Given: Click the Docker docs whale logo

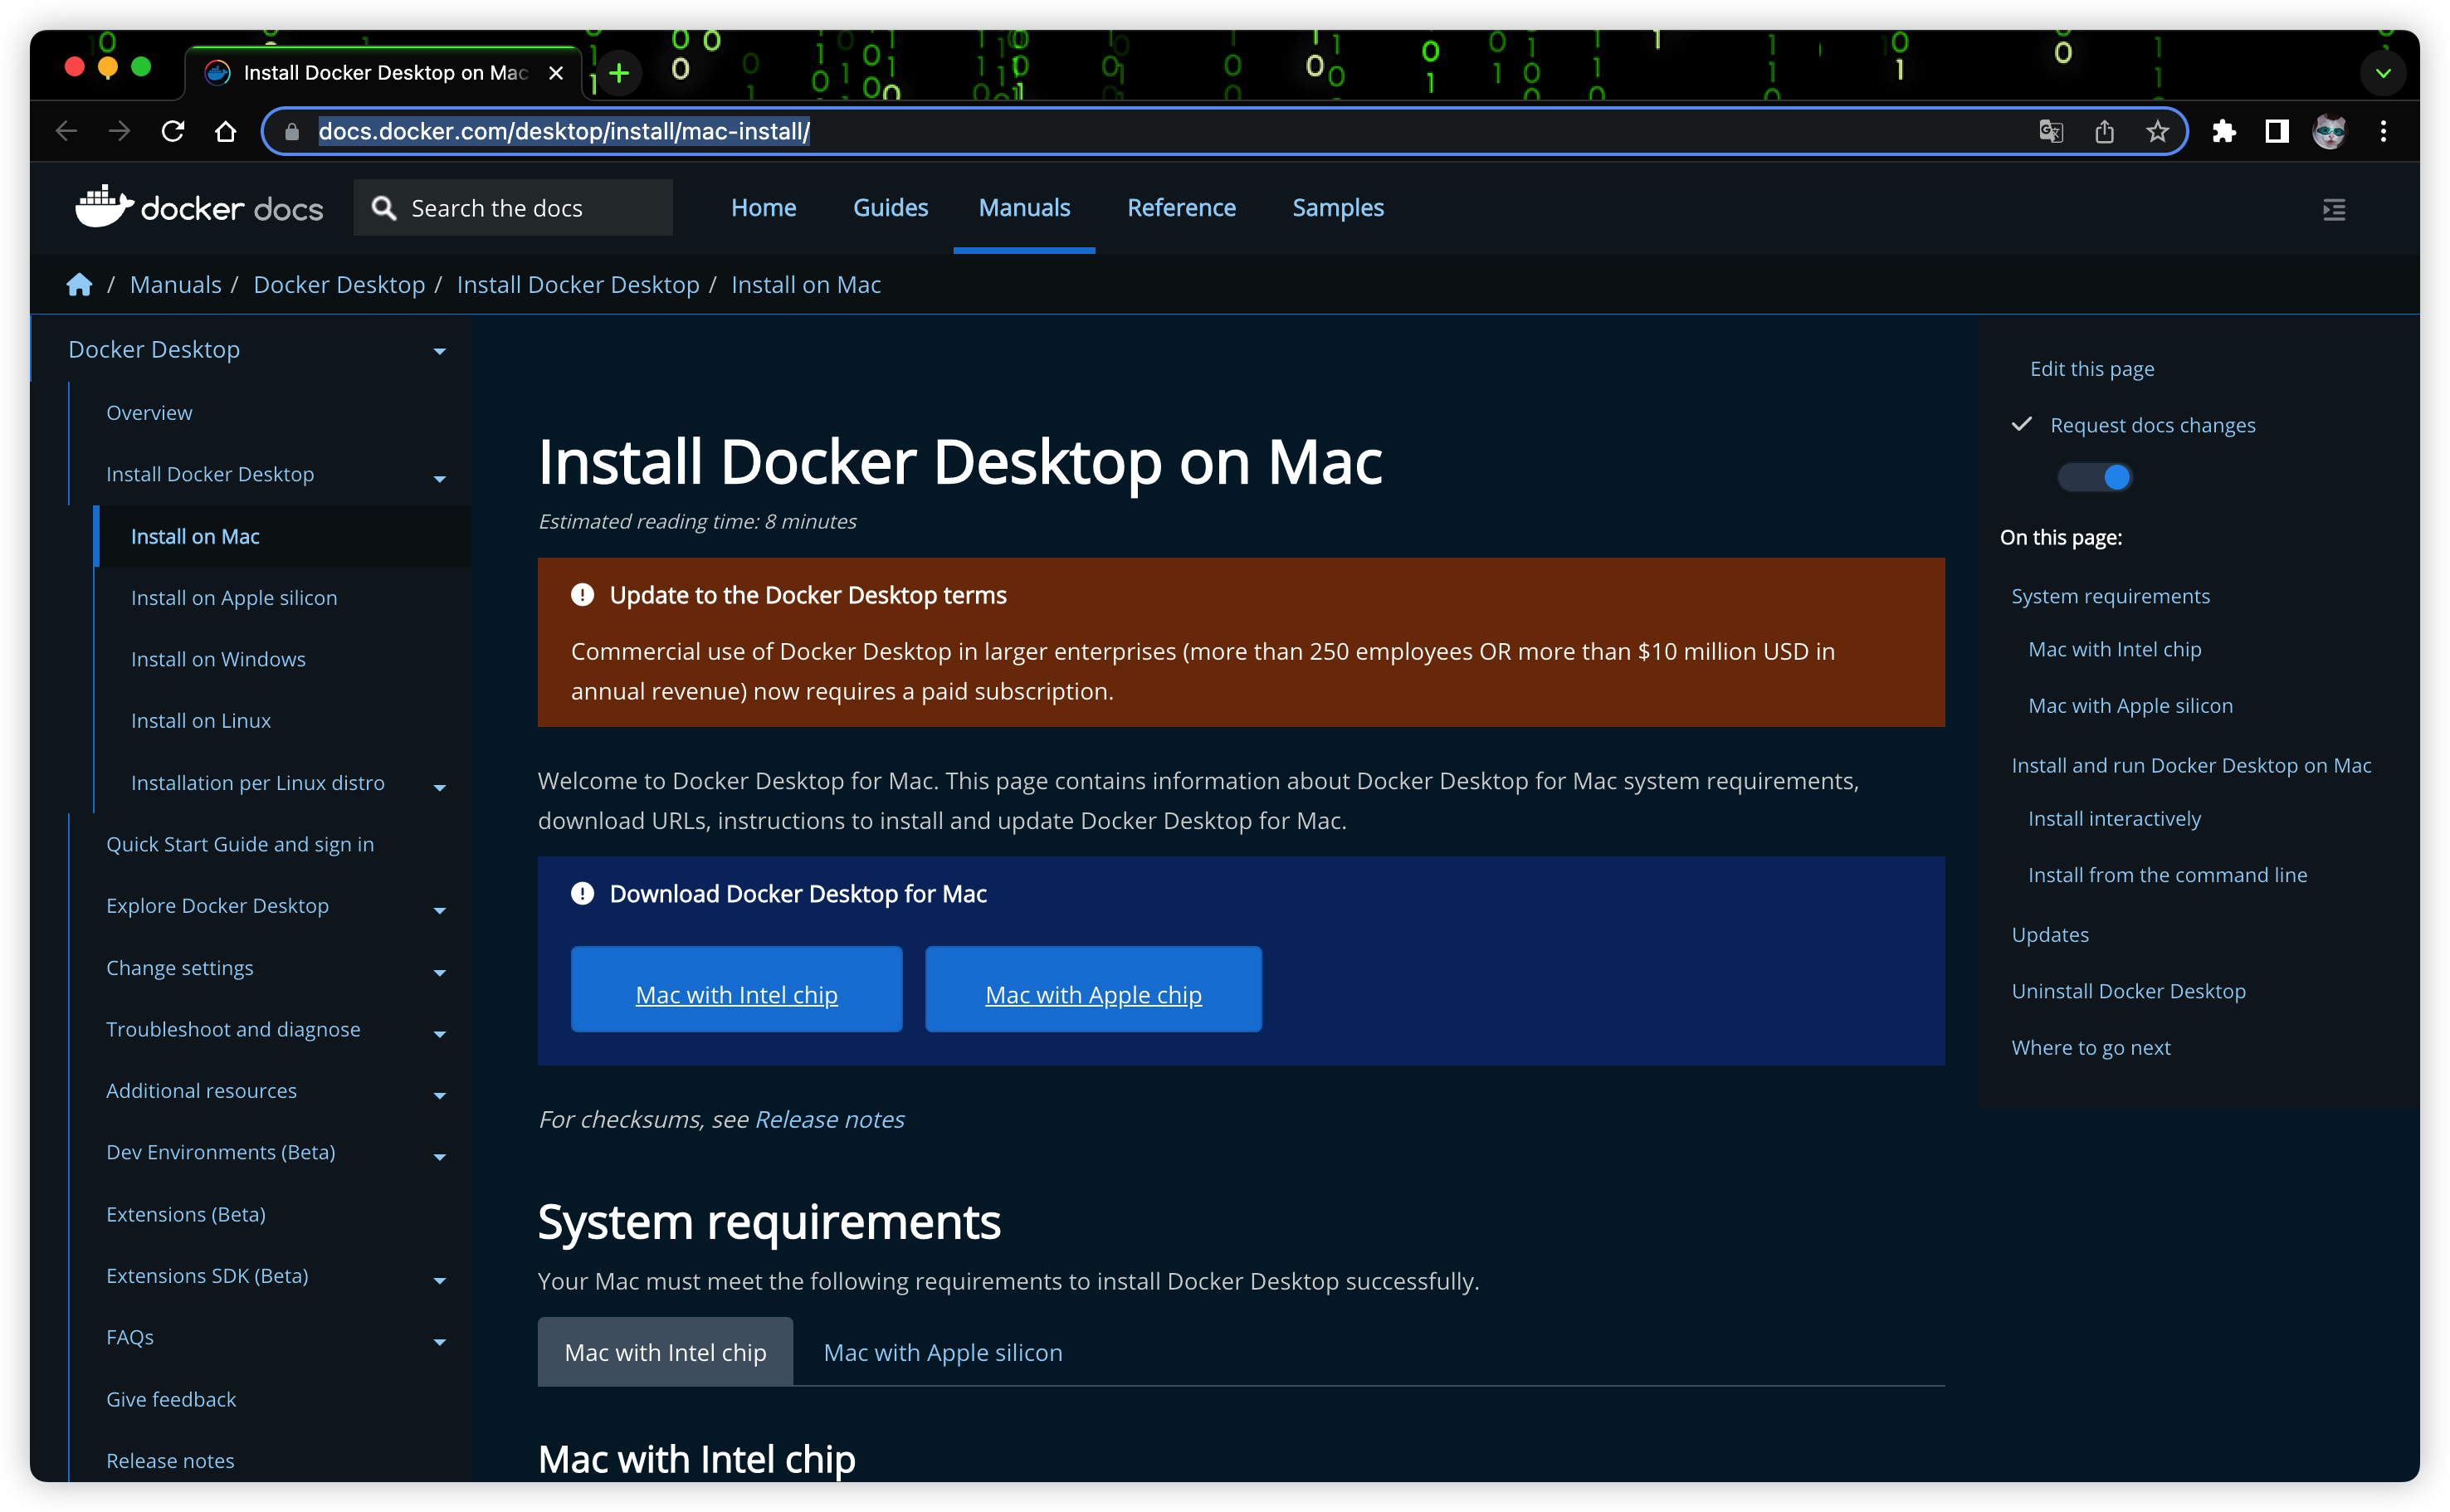Looking at the screenshot, I should [199, 207].
